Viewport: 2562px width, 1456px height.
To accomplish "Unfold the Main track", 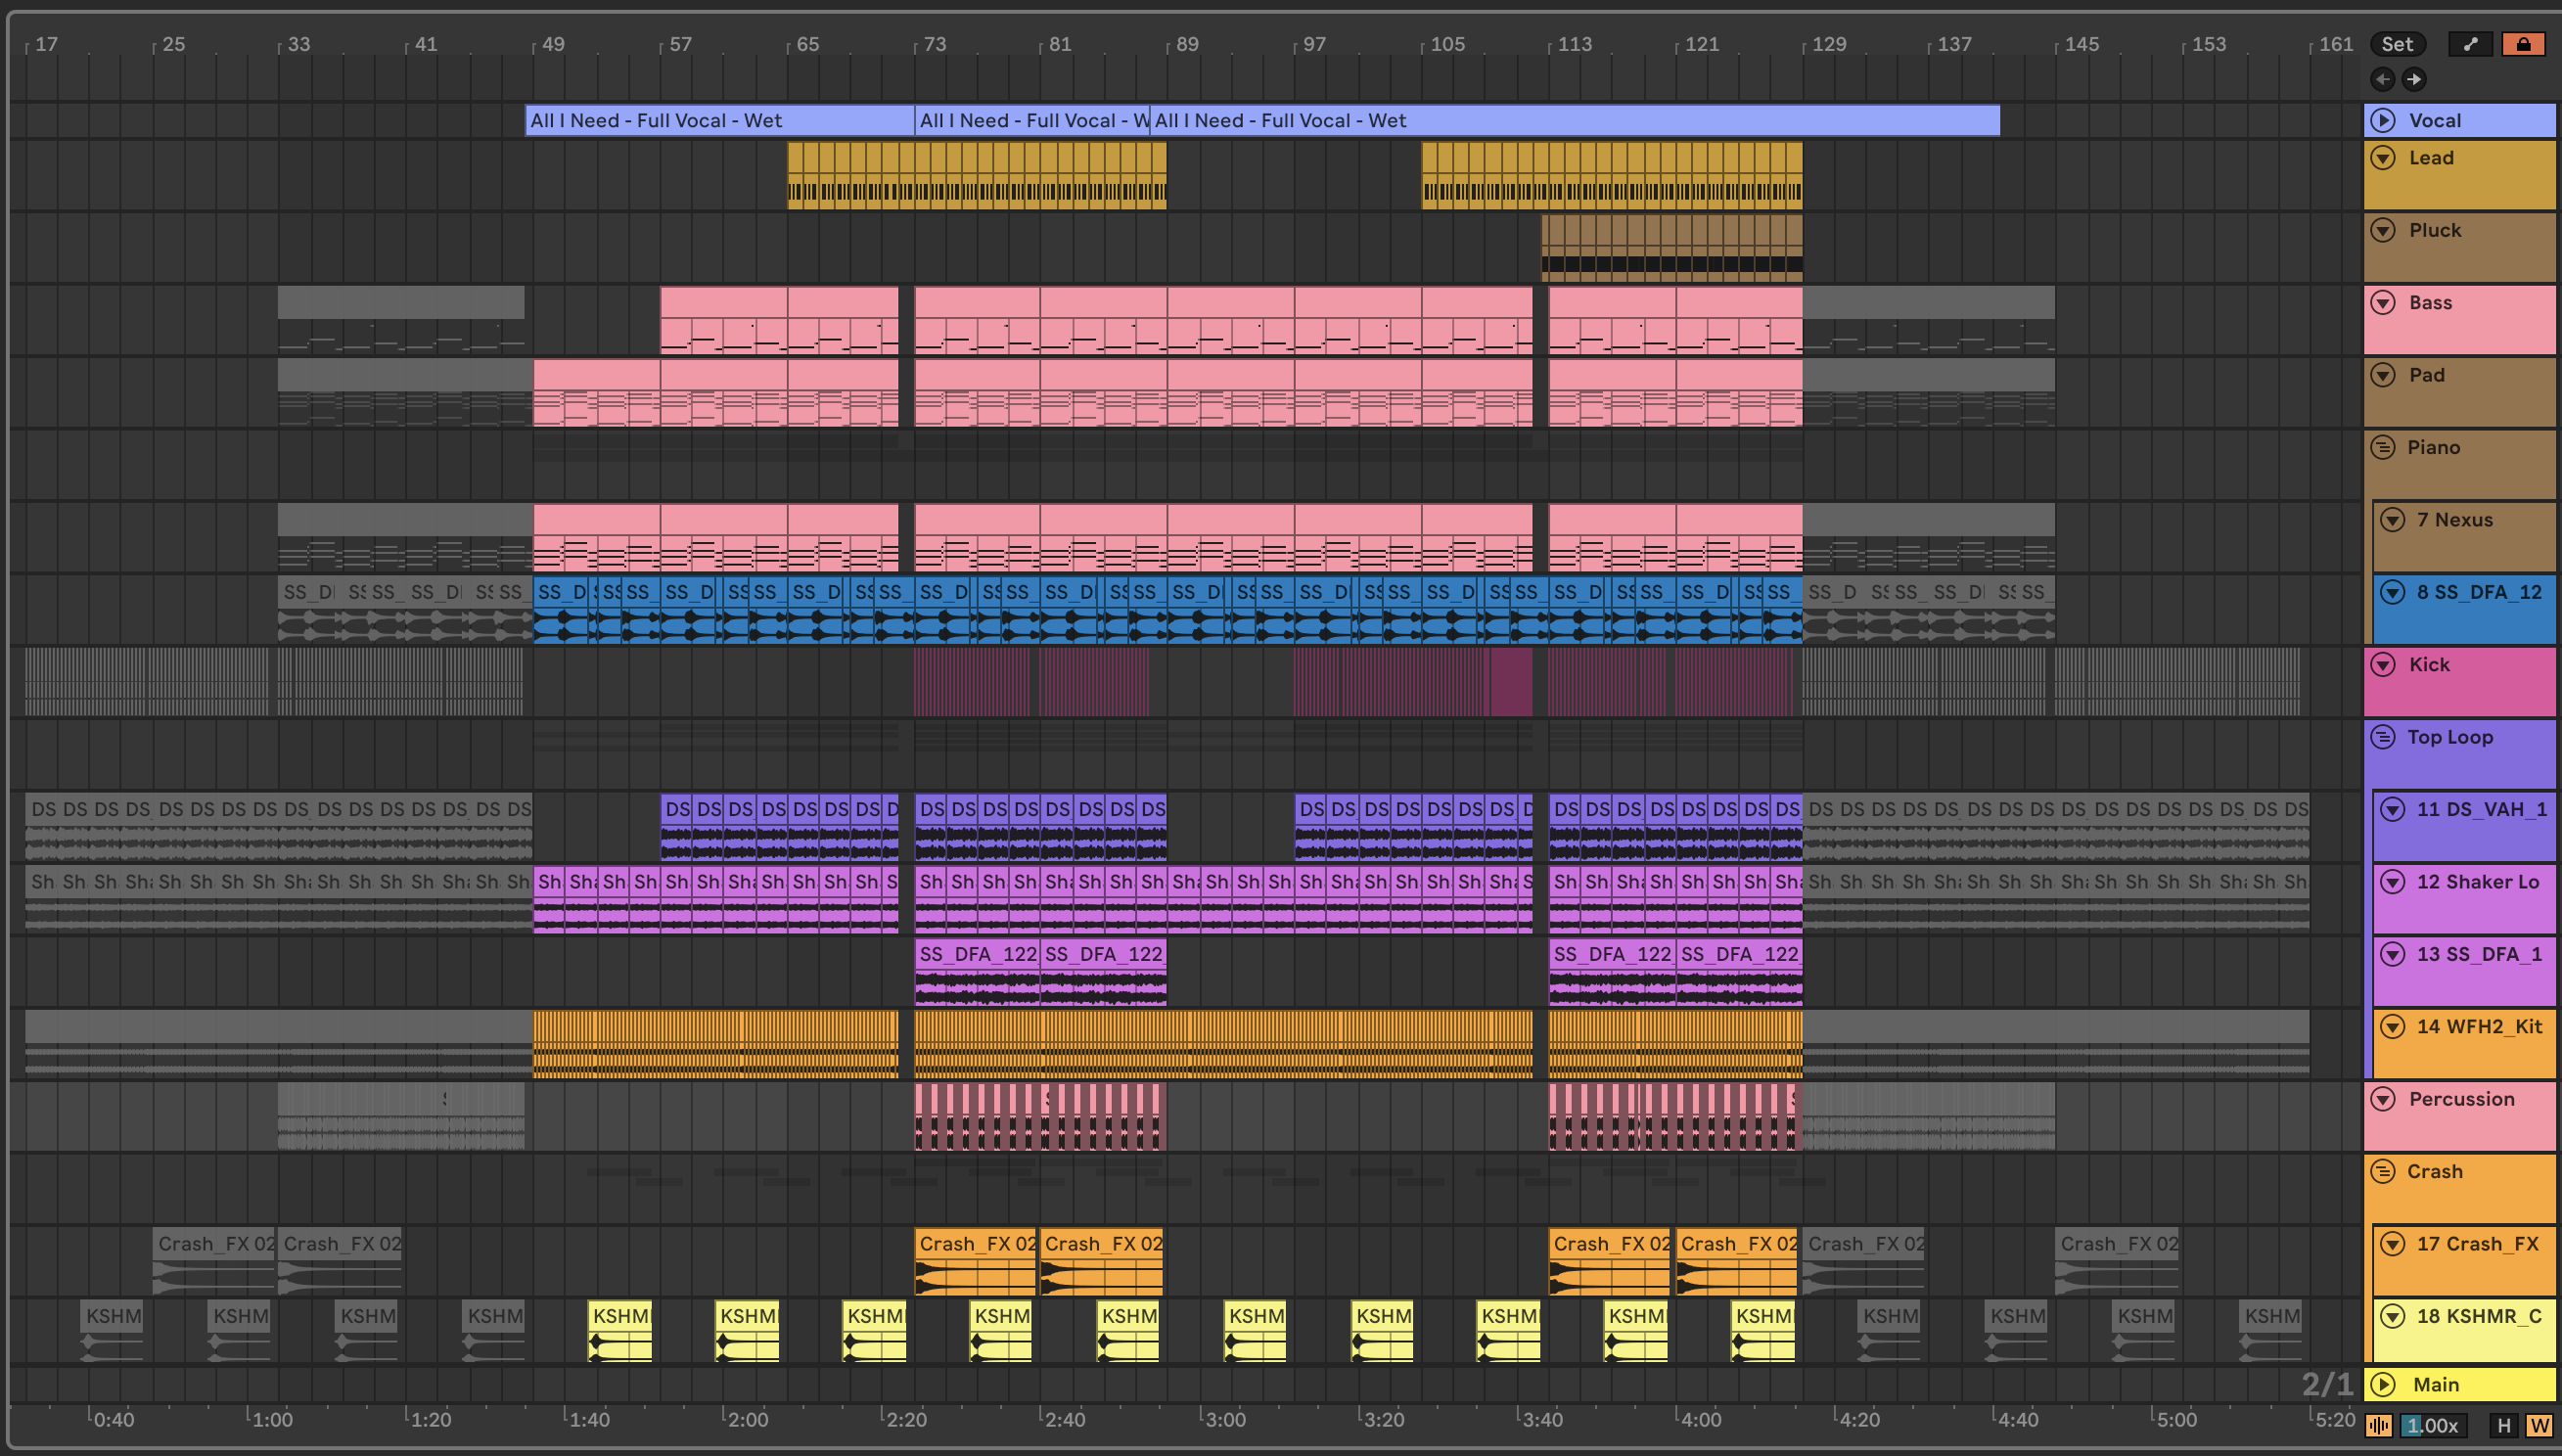I will 2384,1384.
